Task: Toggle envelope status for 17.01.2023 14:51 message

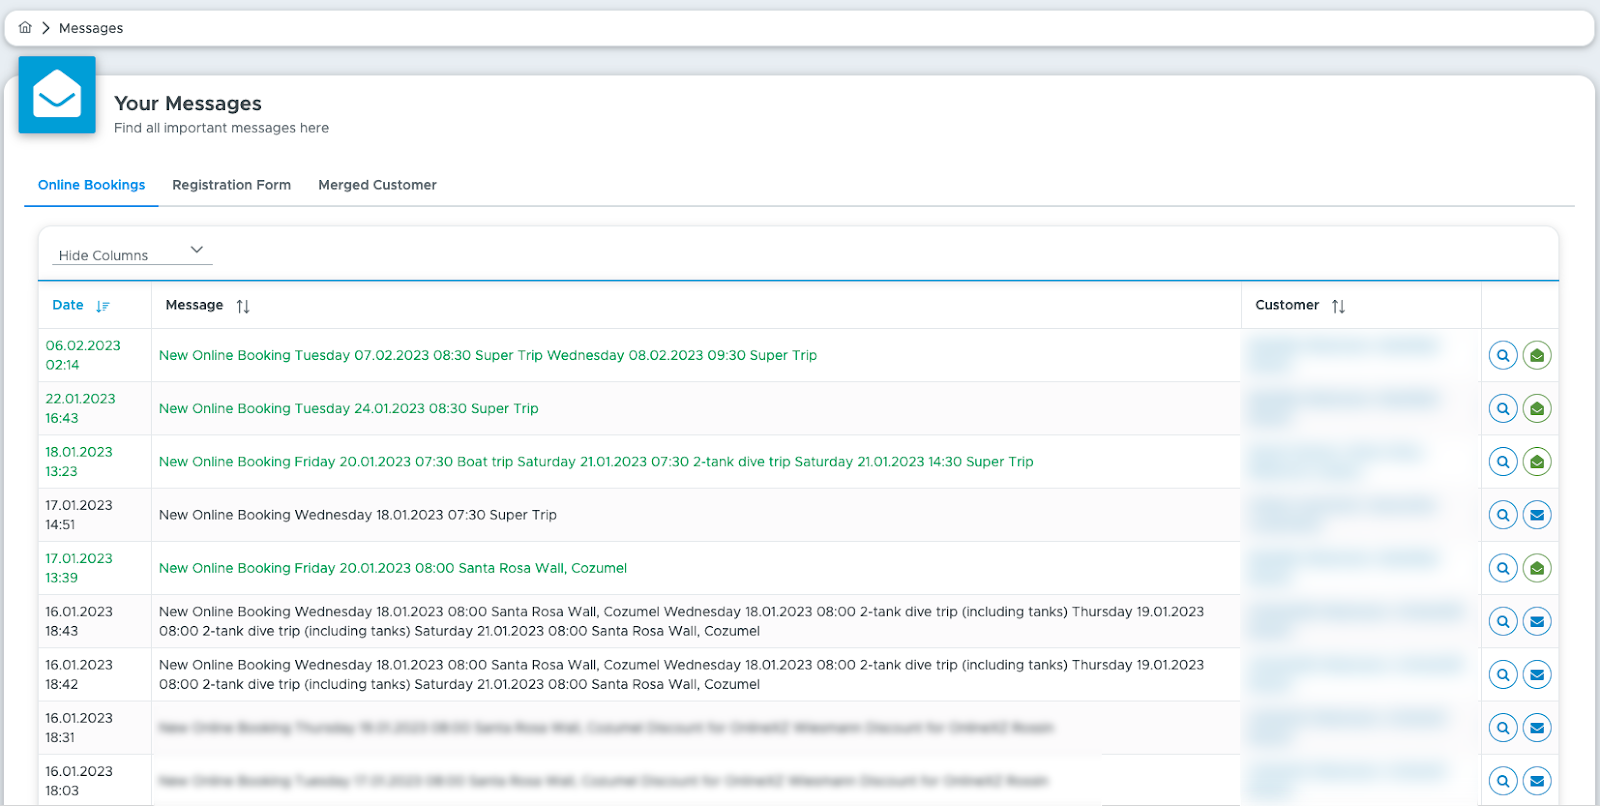Action: [1537, 515]
